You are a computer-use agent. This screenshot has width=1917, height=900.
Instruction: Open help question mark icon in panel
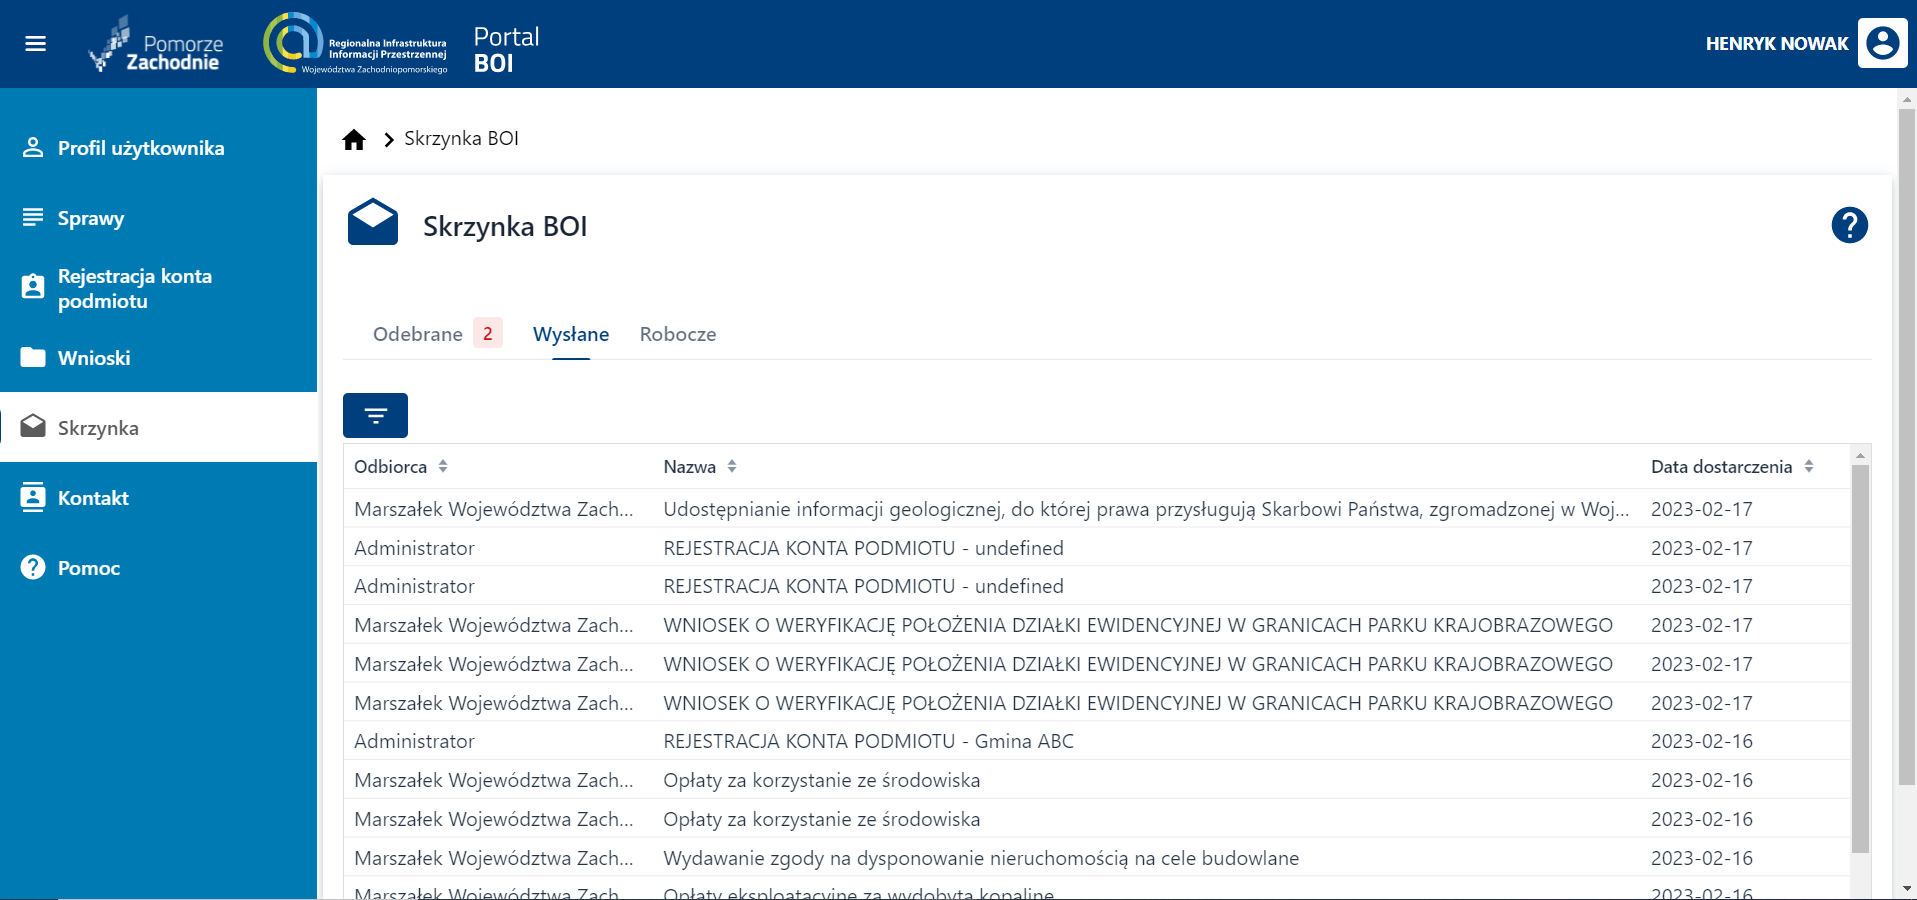(x=1849, y=225)
